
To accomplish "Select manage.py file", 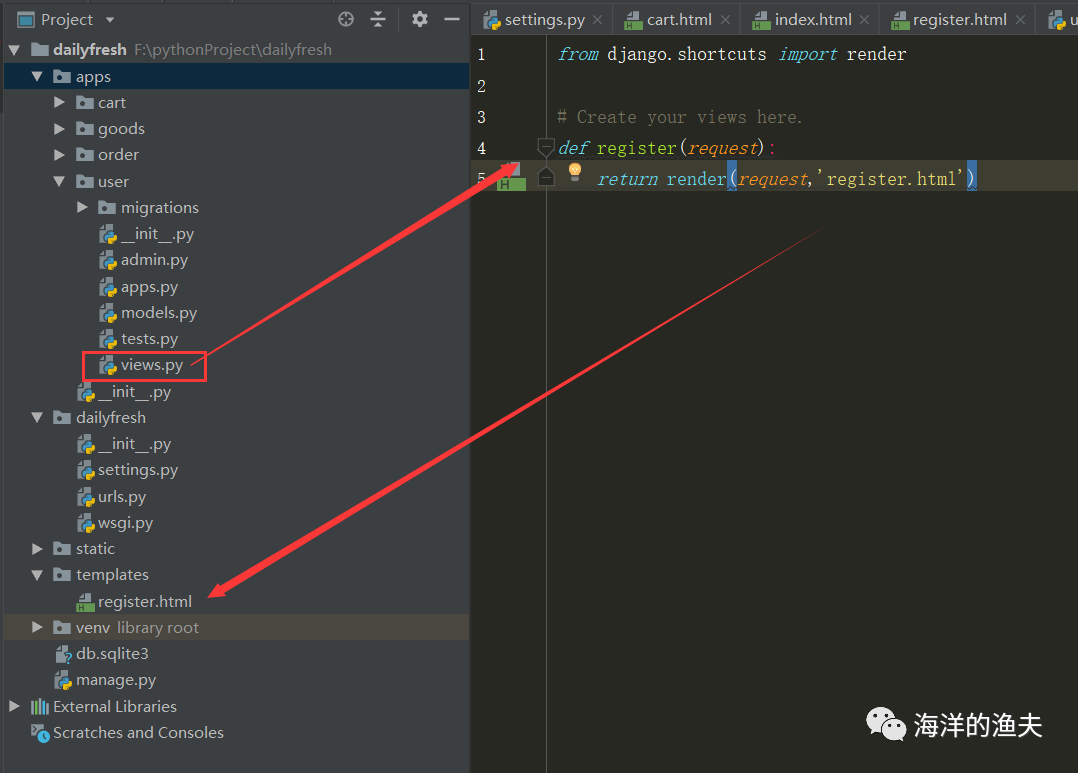I will tap(116, 680).
